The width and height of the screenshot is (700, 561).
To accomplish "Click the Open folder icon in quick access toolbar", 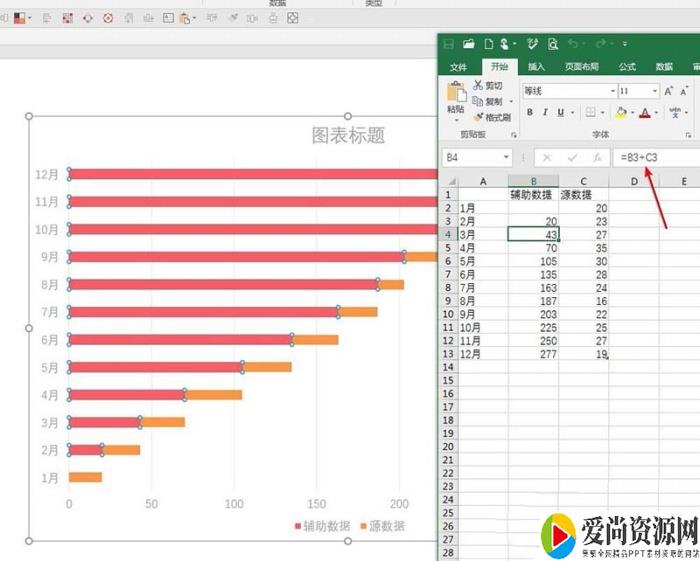I will click(x=468, y=44).
